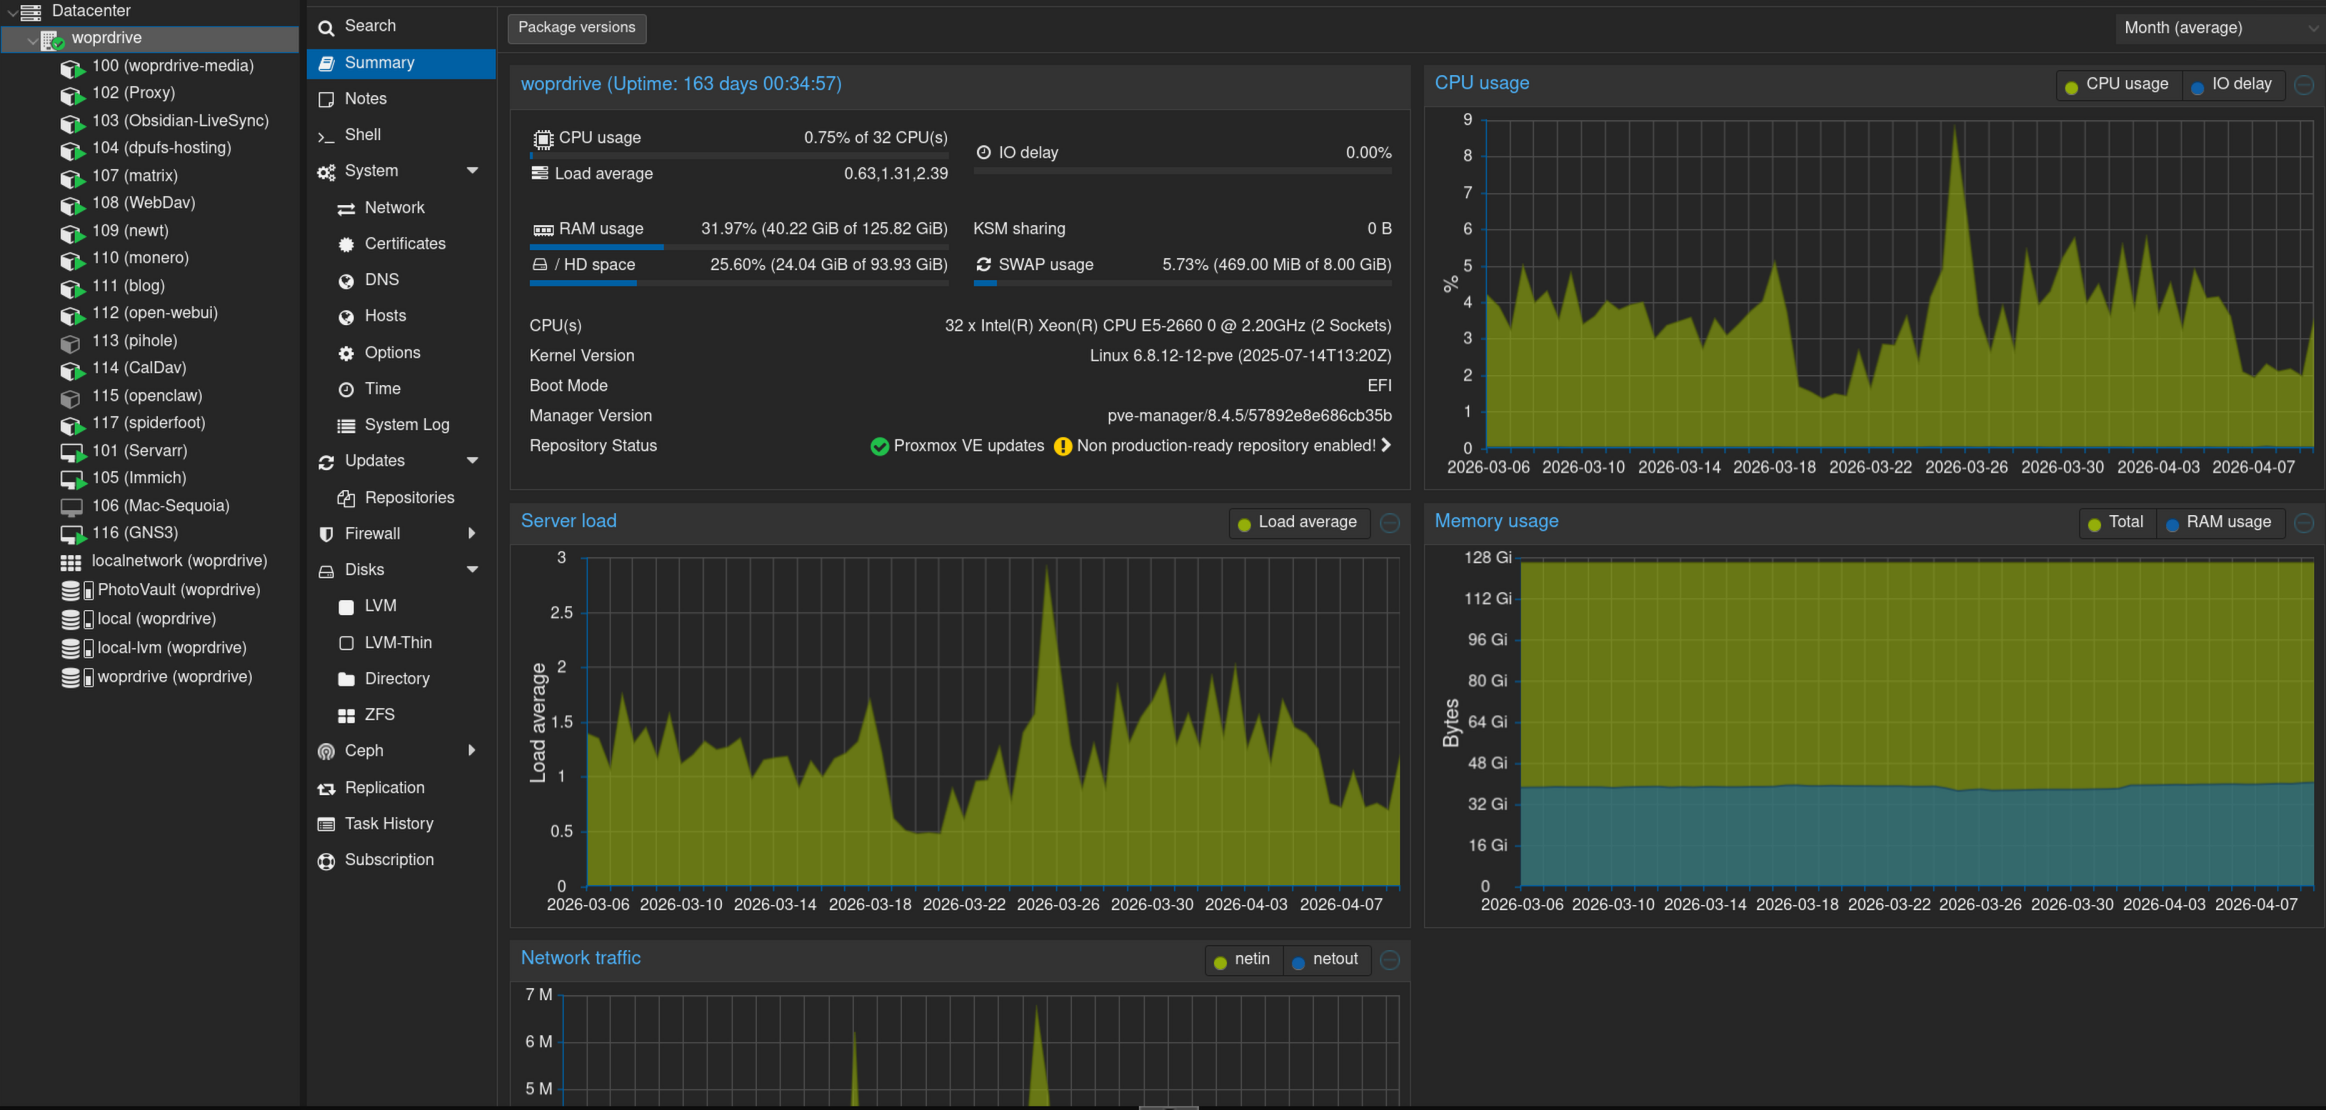Expand the Ceph submenu arrow

coord(472,751)
